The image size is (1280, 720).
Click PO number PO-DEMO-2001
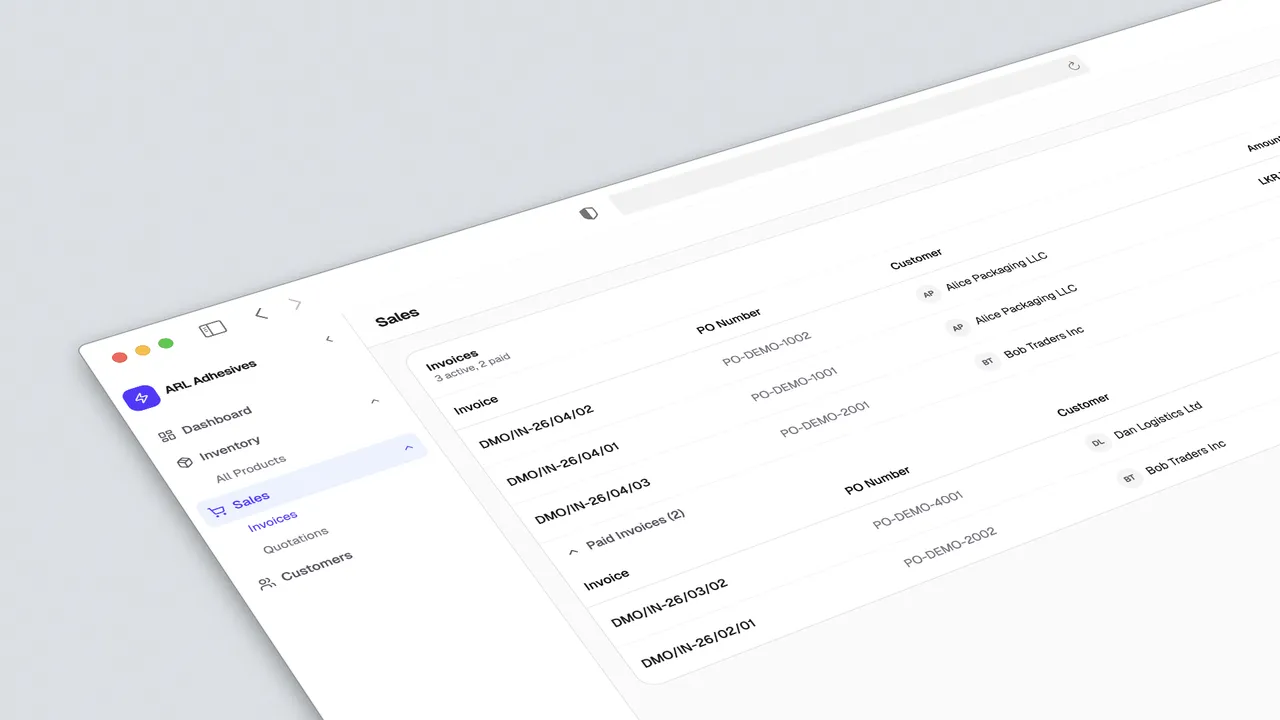pyautogui.click(x=825, y=419)
